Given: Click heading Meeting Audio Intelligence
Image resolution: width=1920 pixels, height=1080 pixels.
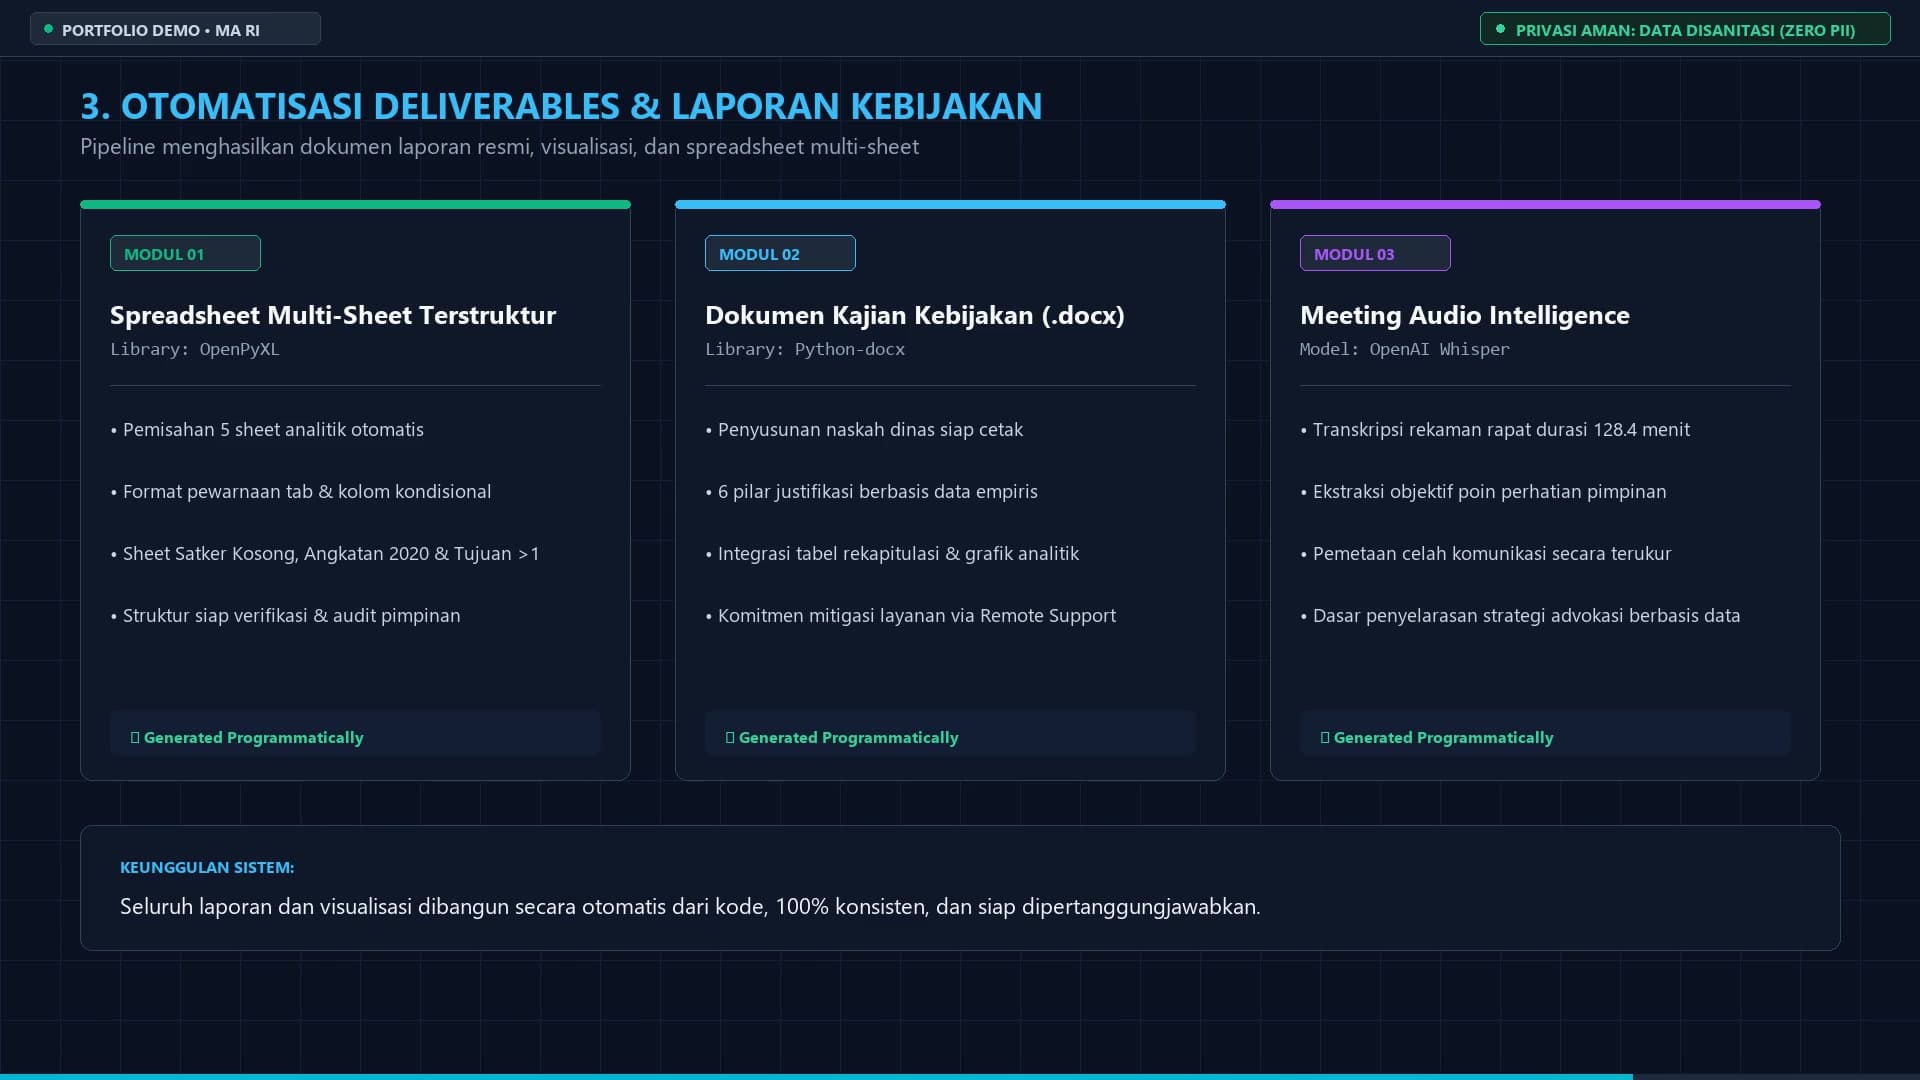Looking at the screenshot, I should coord(1465,315).
